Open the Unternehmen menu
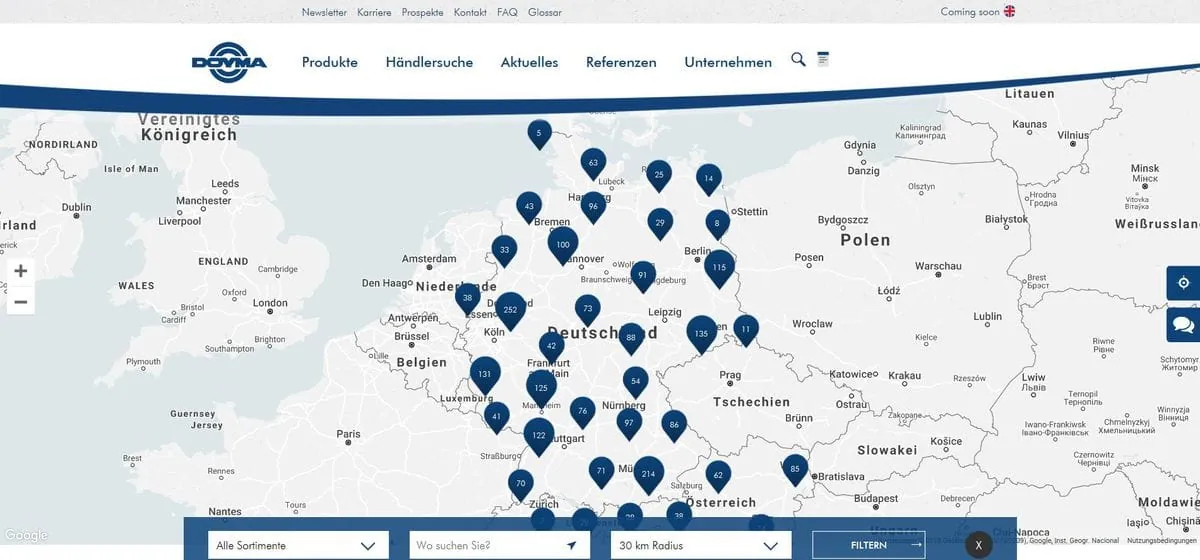 coord(728,62)
